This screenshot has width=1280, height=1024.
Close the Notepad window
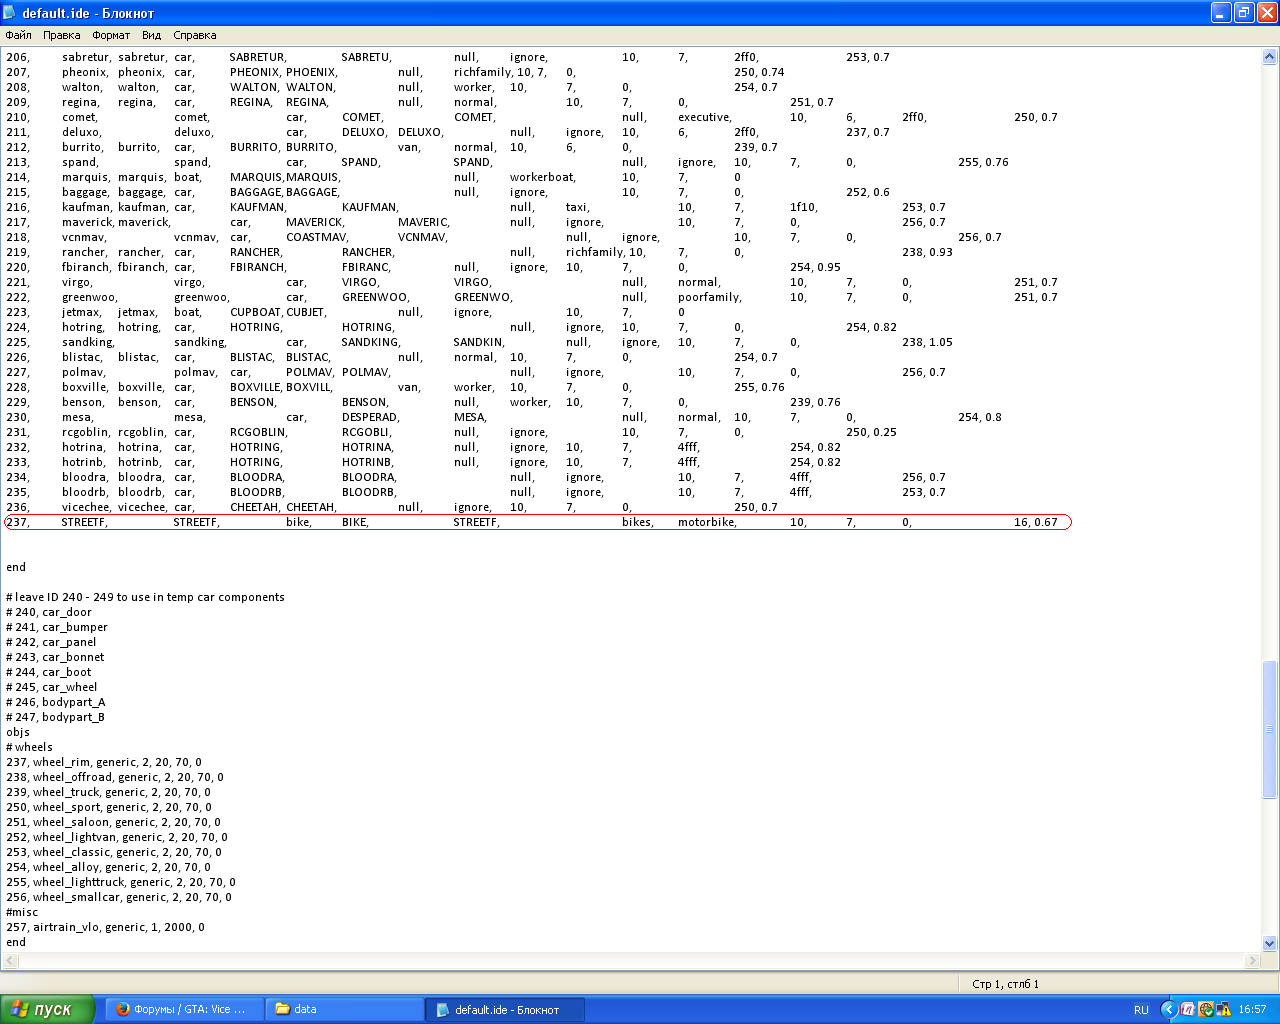point(1266,13)
